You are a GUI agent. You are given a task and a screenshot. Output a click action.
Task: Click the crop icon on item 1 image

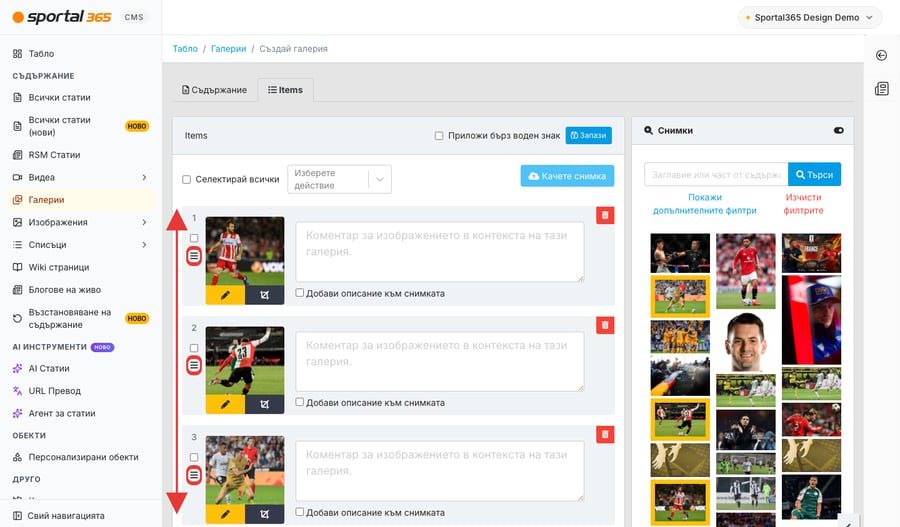[x=265, y=295]
